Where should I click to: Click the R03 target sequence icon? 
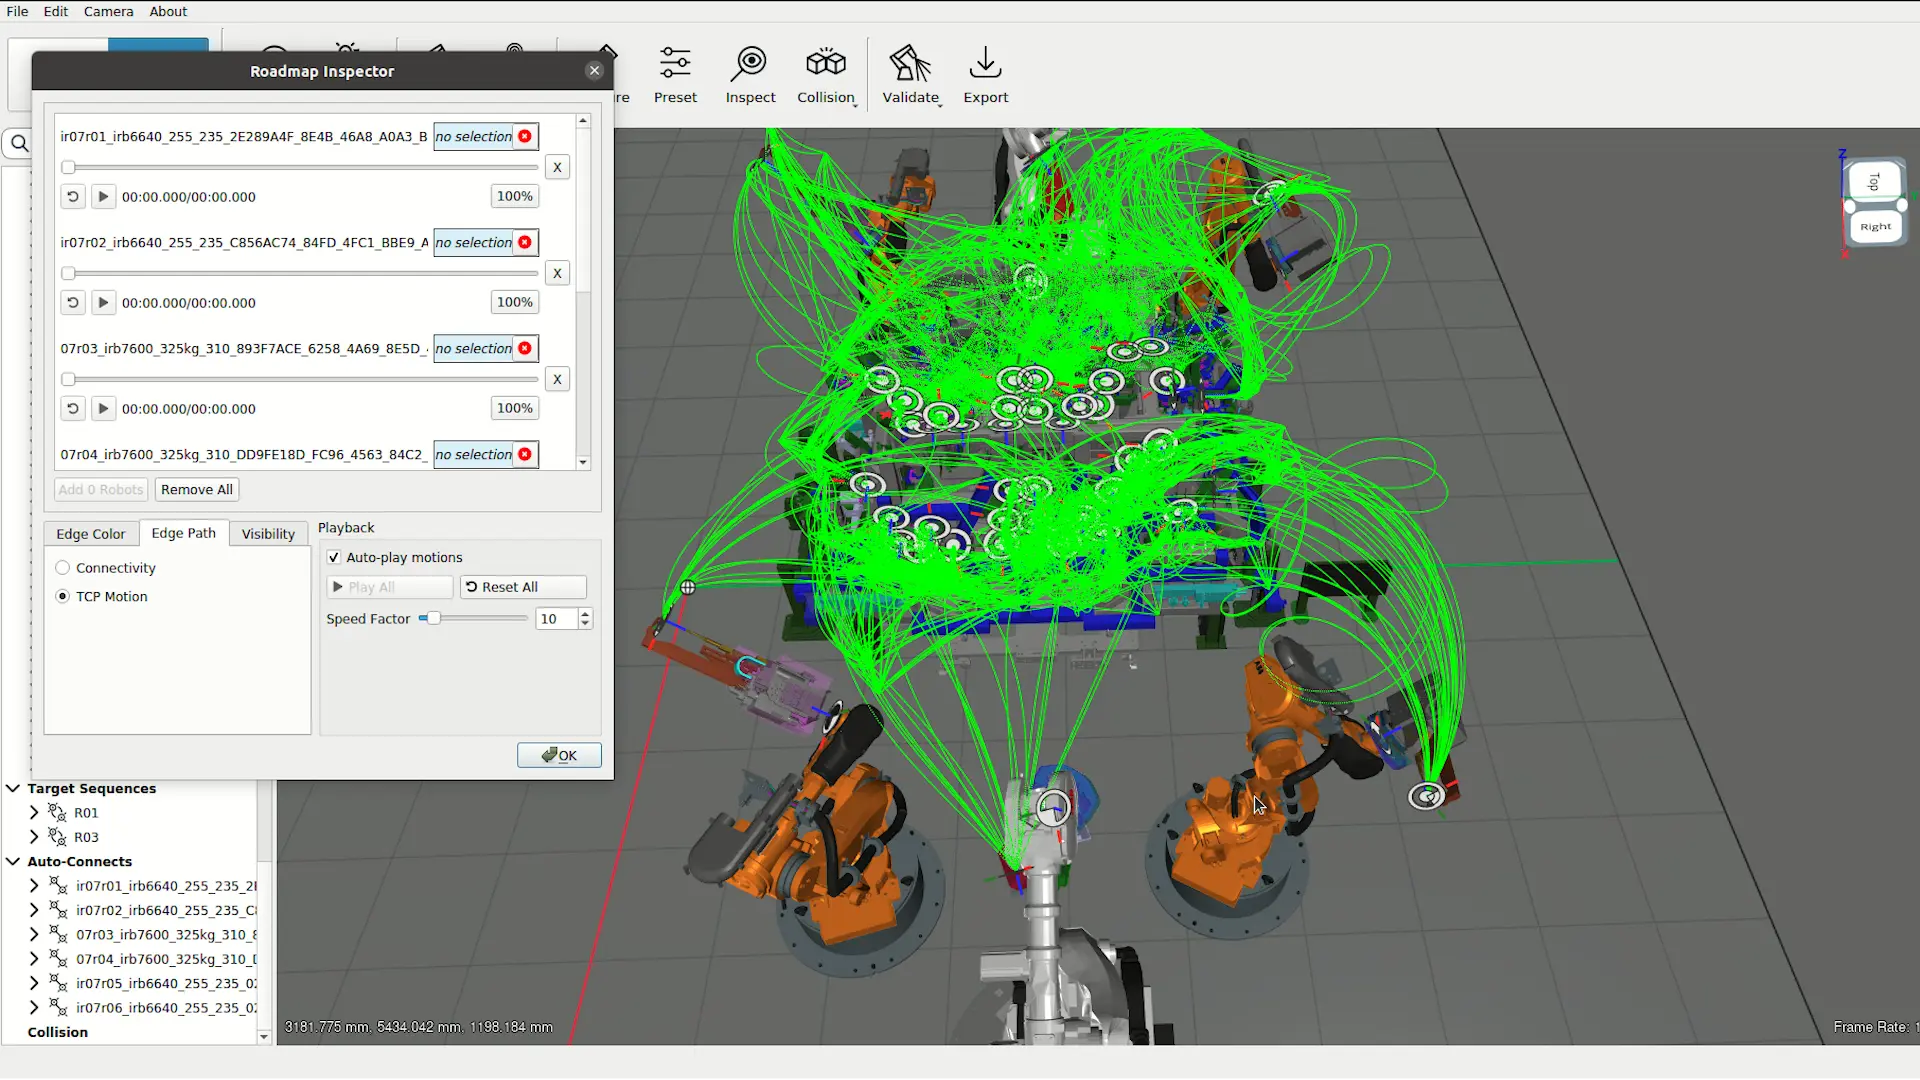tap(58, 837)
